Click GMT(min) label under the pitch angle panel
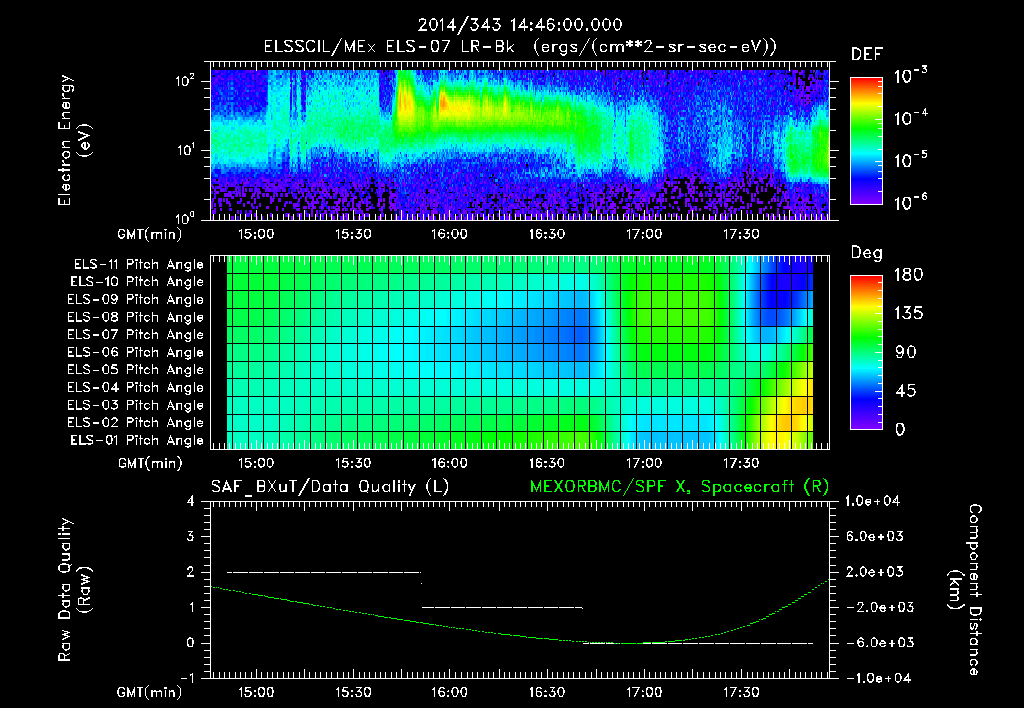 (150, 464)
